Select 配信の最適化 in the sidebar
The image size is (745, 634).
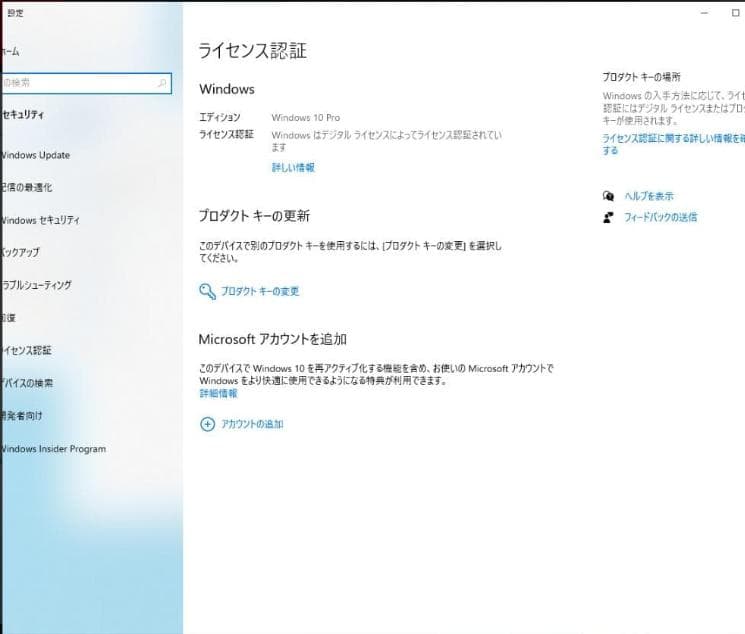pos(26,187)
